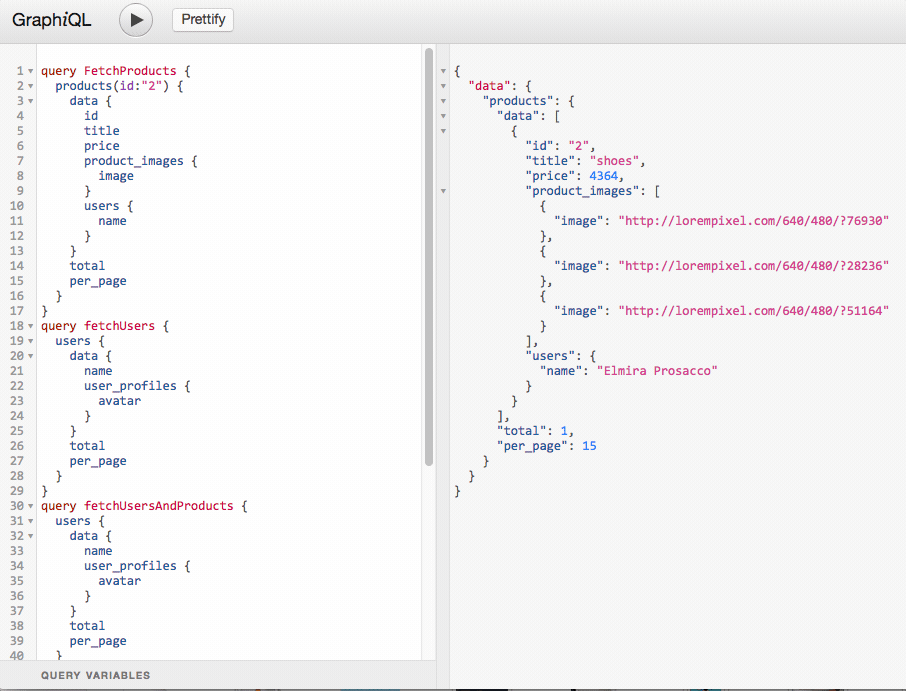
Task: Click the image field on line 8
Action: click(116, 176)
